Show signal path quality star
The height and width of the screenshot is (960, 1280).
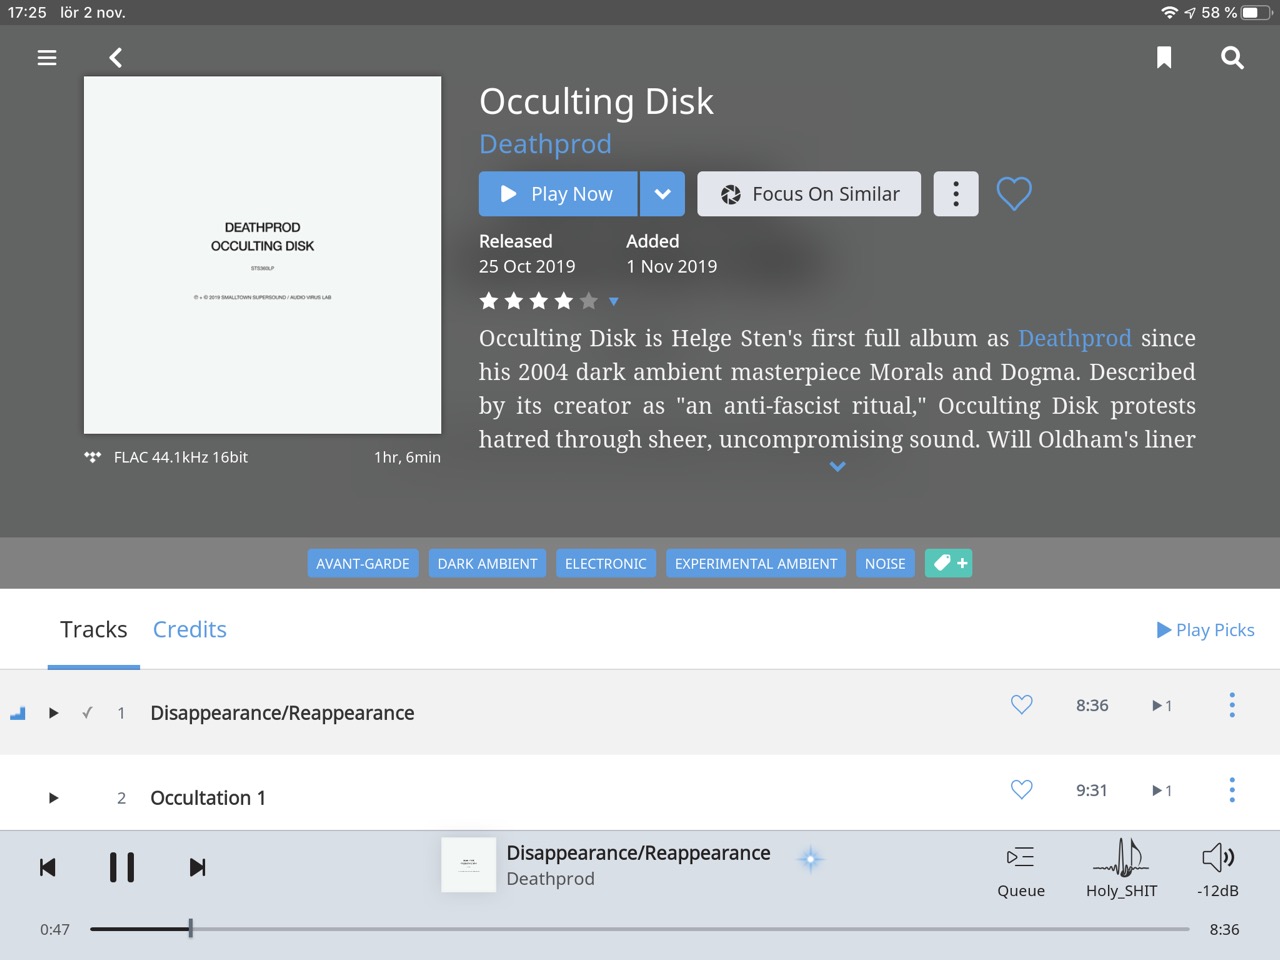811,858
